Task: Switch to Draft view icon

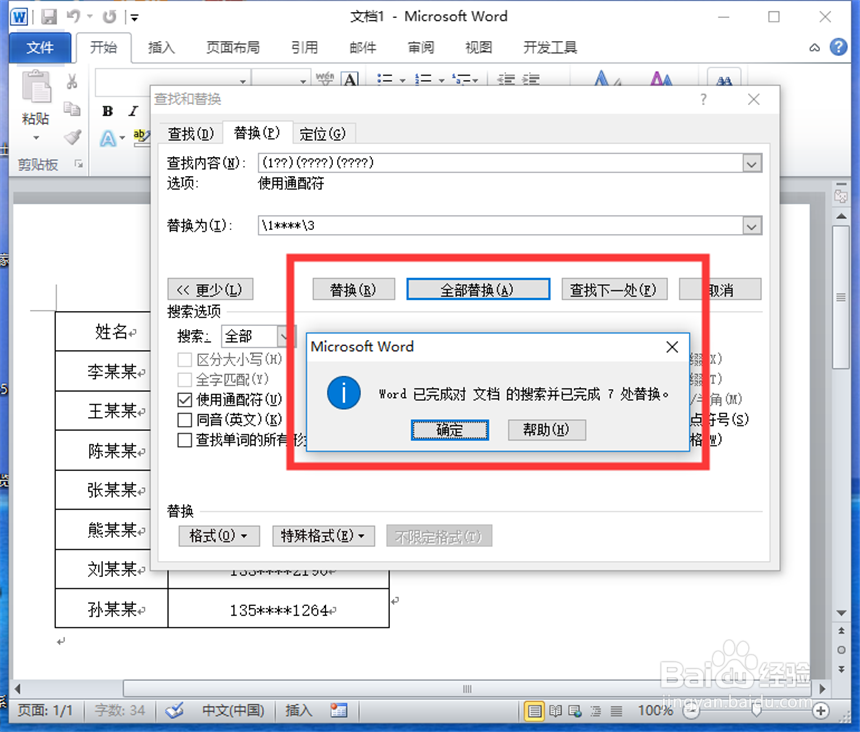Action: tap(616, 711)
